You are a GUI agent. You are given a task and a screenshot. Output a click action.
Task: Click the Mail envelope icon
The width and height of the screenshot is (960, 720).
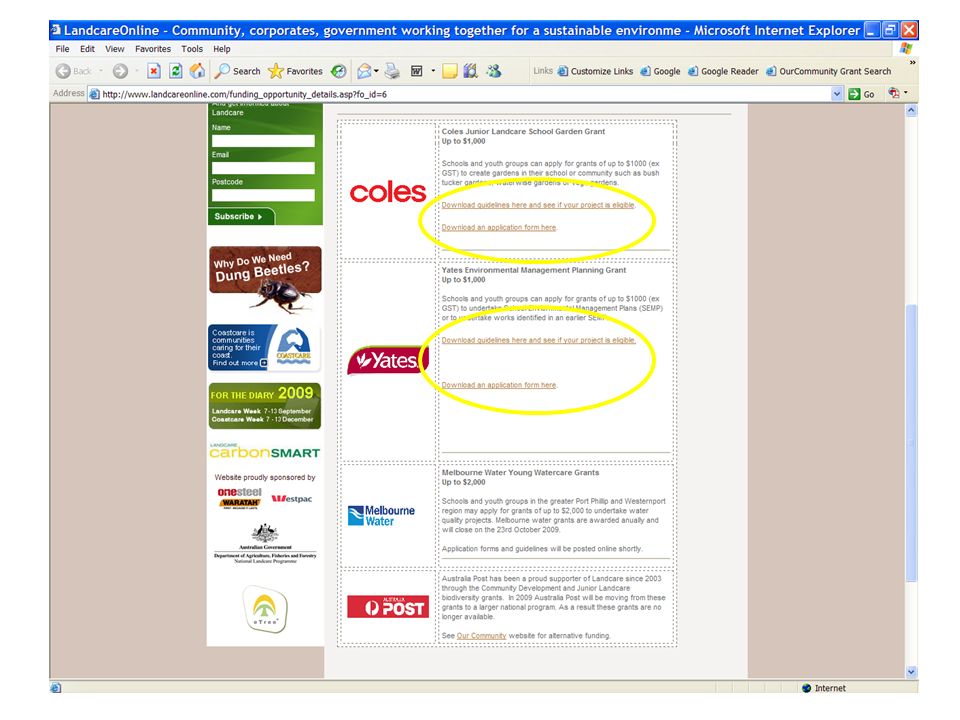point(364,71)
